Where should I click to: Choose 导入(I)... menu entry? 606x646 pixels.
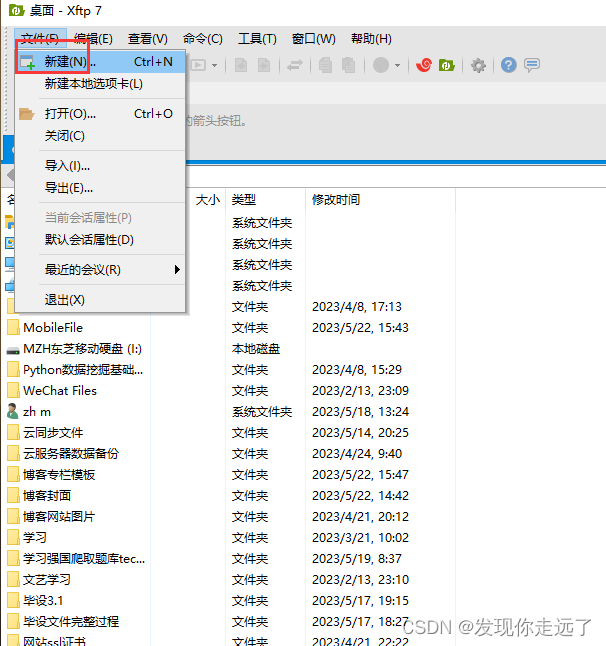tap(100, 166)
